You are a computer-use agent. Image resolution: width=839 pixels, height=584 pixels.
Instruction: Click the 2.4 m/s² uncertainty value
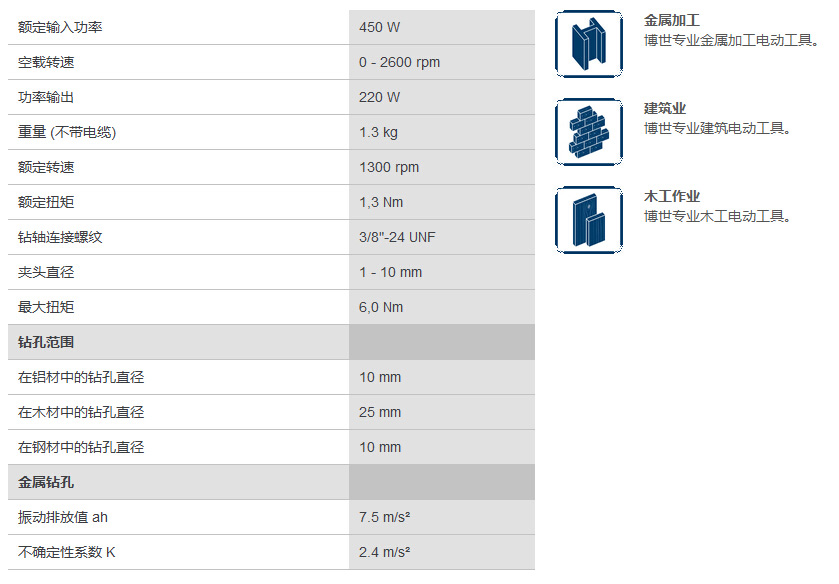click(x=384, y=552)
